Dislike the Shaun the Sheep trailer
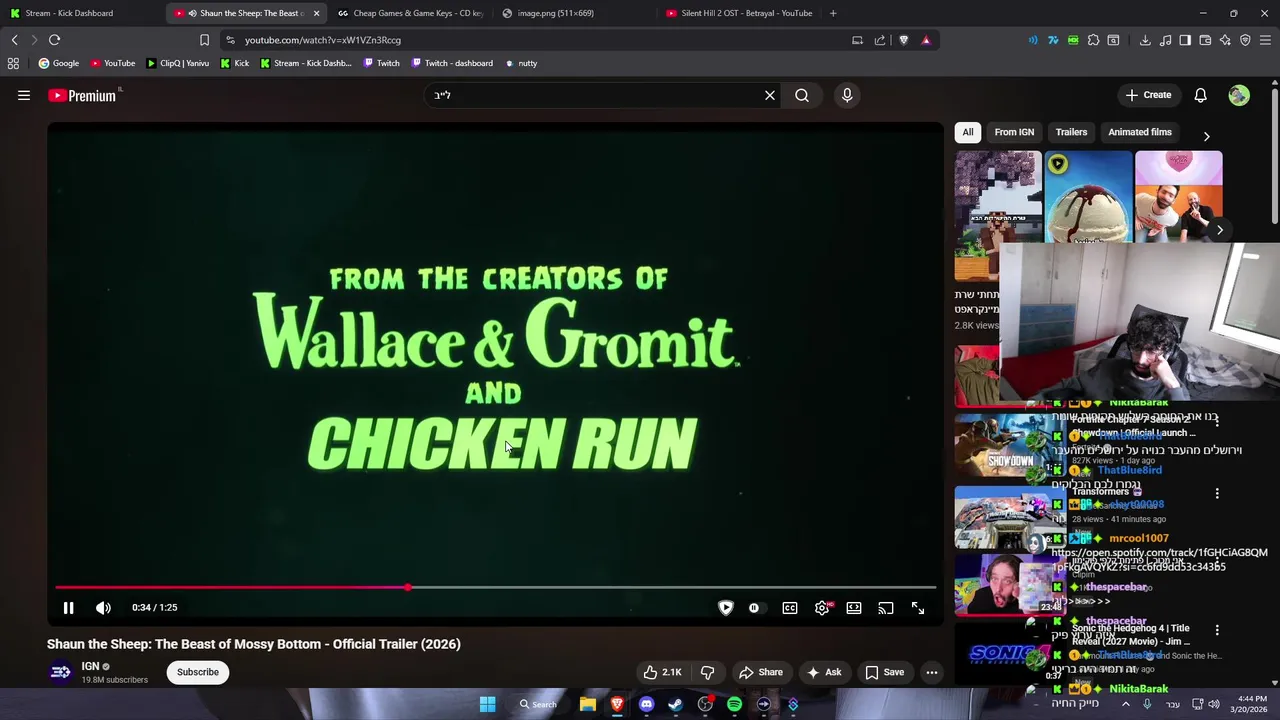 pyautogui.click(x=708, y=672)
